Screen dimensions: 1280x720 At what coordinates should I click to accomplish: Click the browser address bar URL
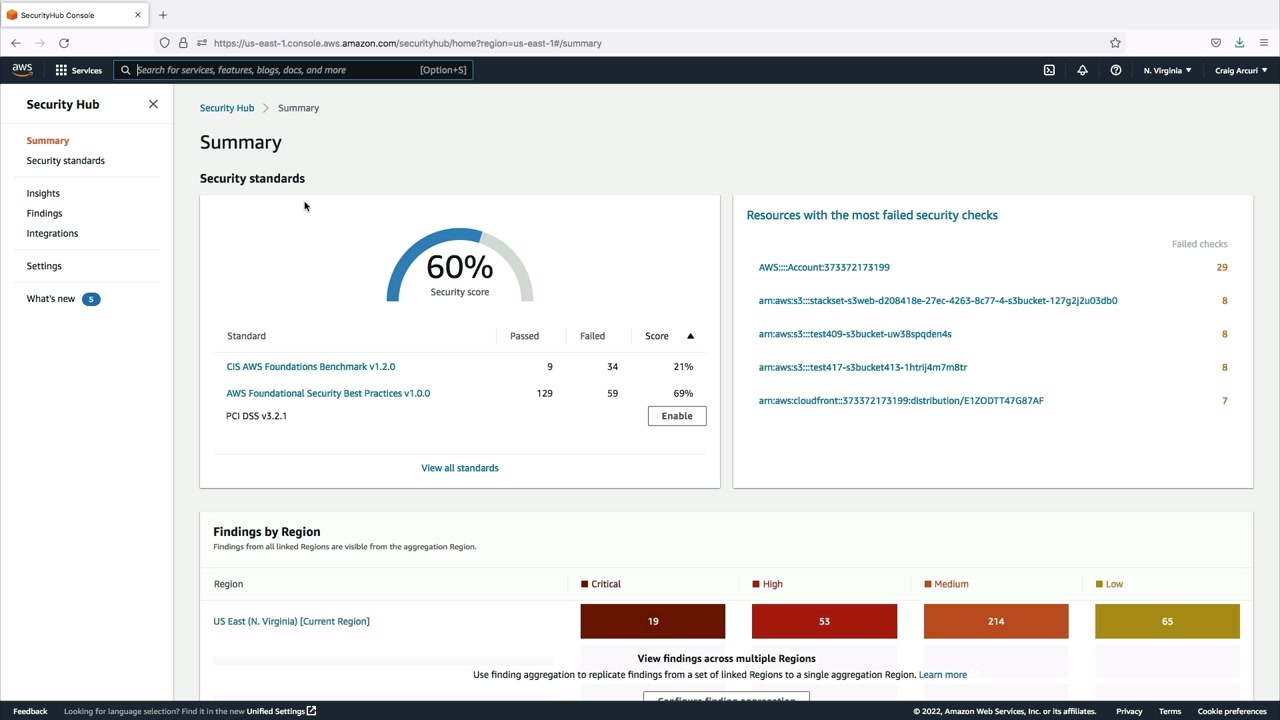click(x=407, y=43)
